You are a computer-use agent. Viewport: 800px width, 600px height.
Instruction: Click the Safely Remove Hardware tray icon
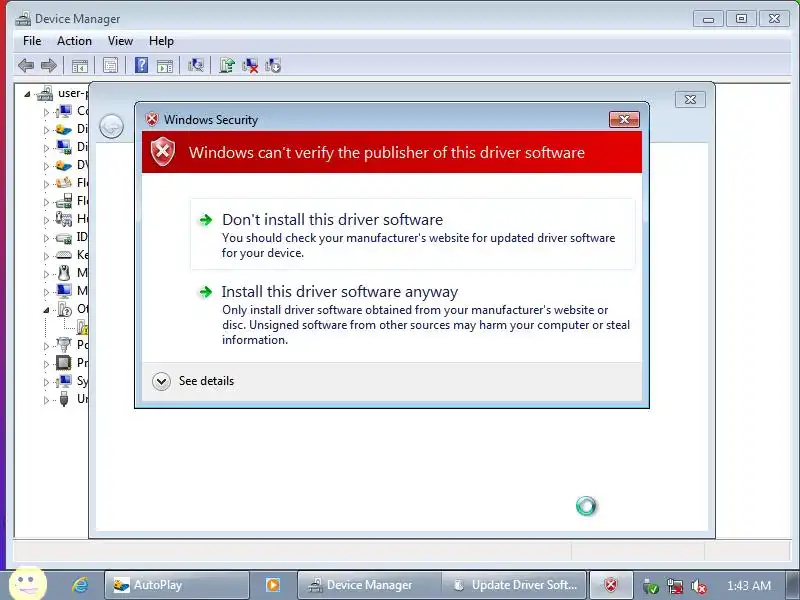click(x=651, y=586)
